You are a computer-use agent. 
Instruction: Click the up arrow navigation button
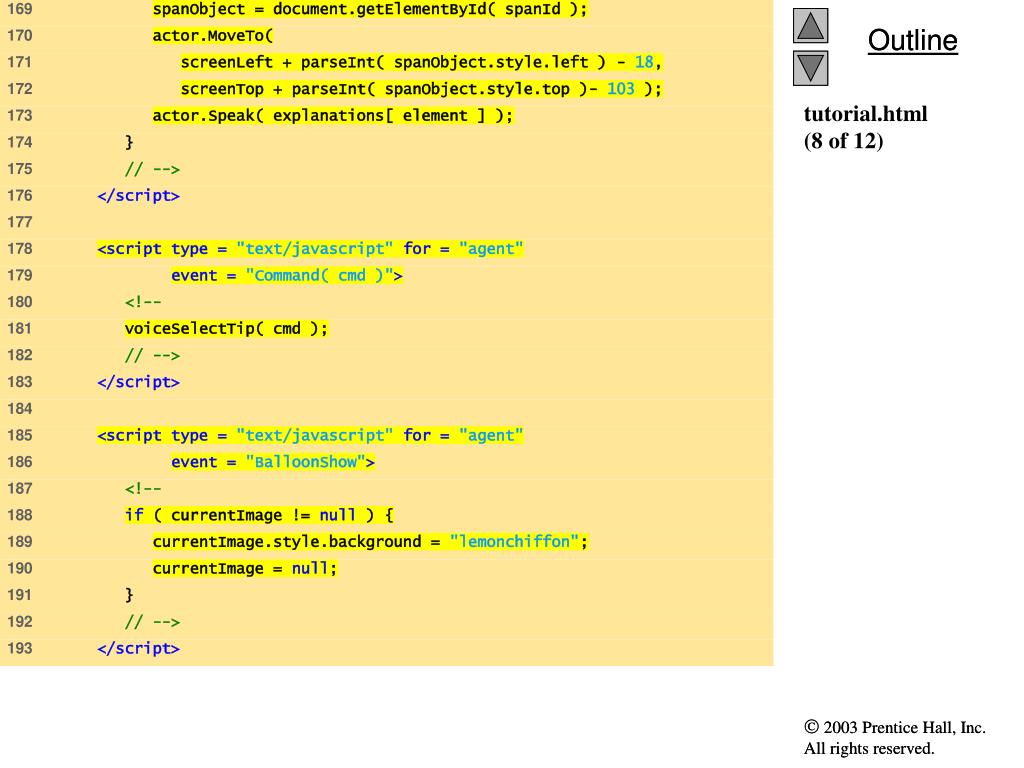pyautogui.click(x=810, y=26)
